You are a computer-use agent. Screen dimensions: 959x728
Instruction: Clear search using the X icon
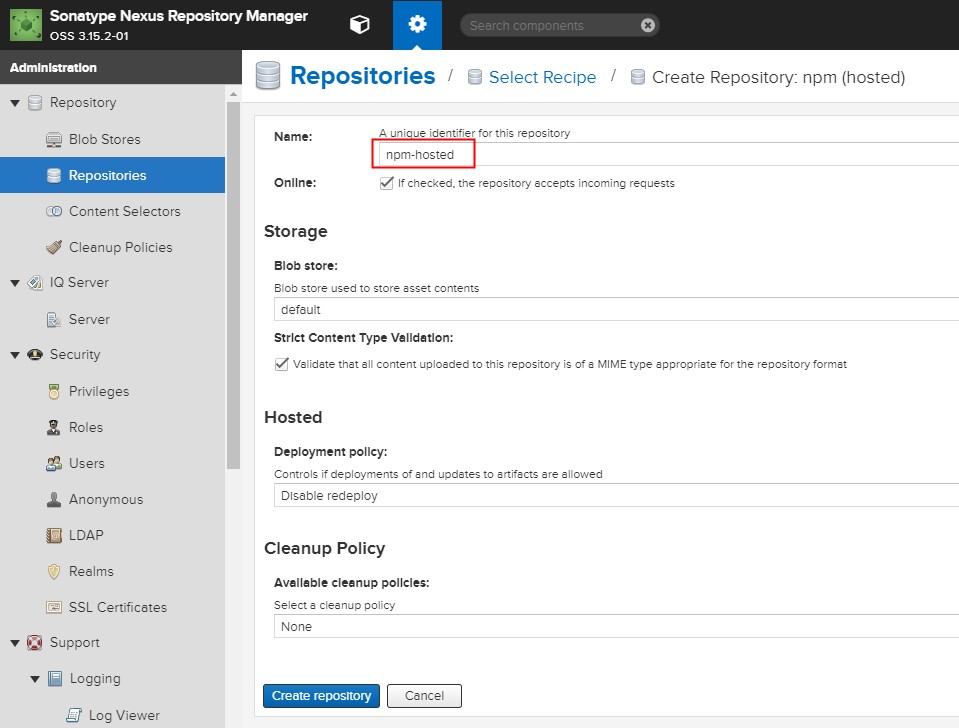(648, 25)
